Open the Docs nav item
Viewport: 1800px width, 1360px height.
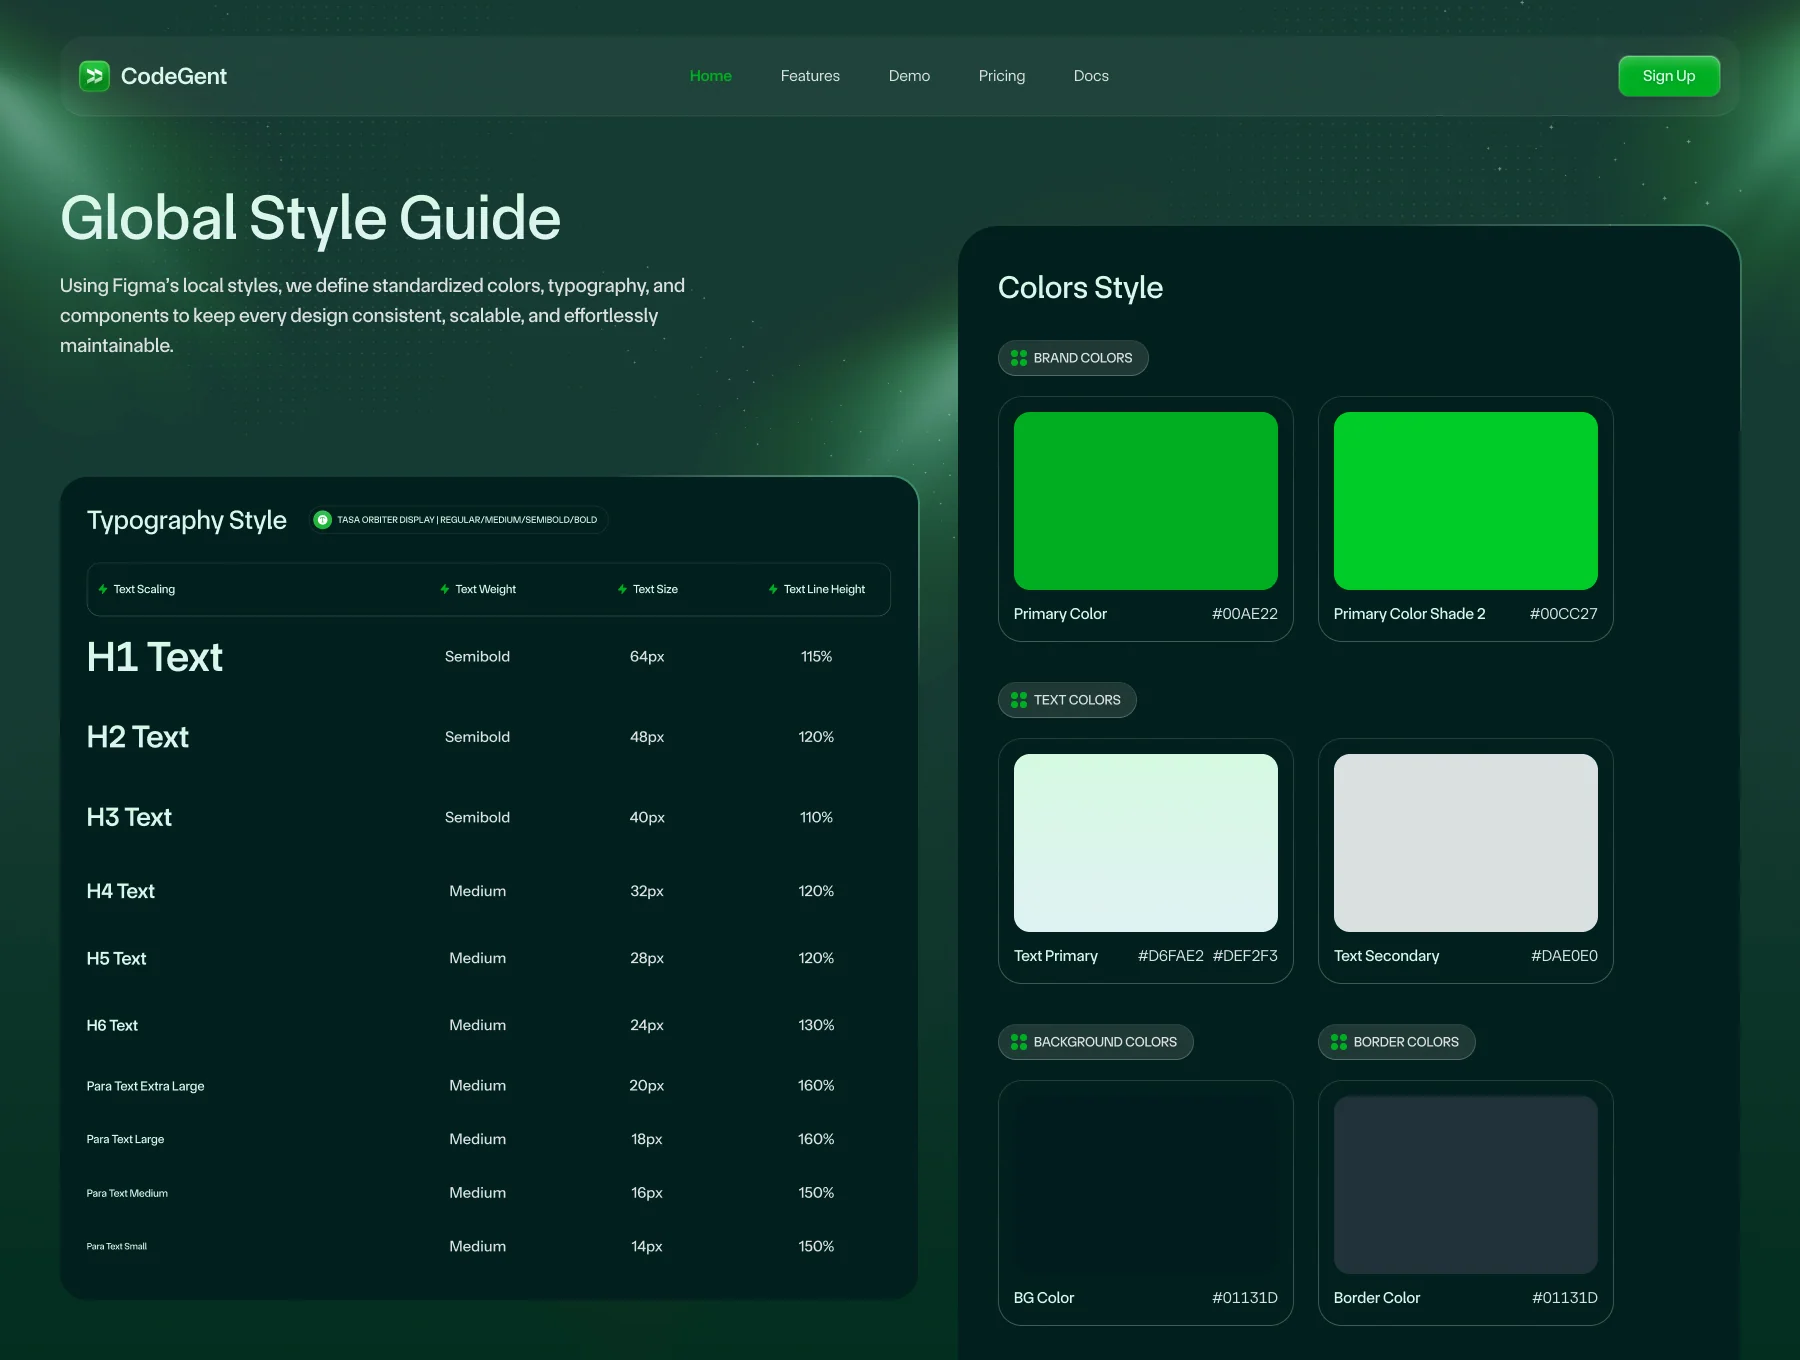coord(1091,76)
